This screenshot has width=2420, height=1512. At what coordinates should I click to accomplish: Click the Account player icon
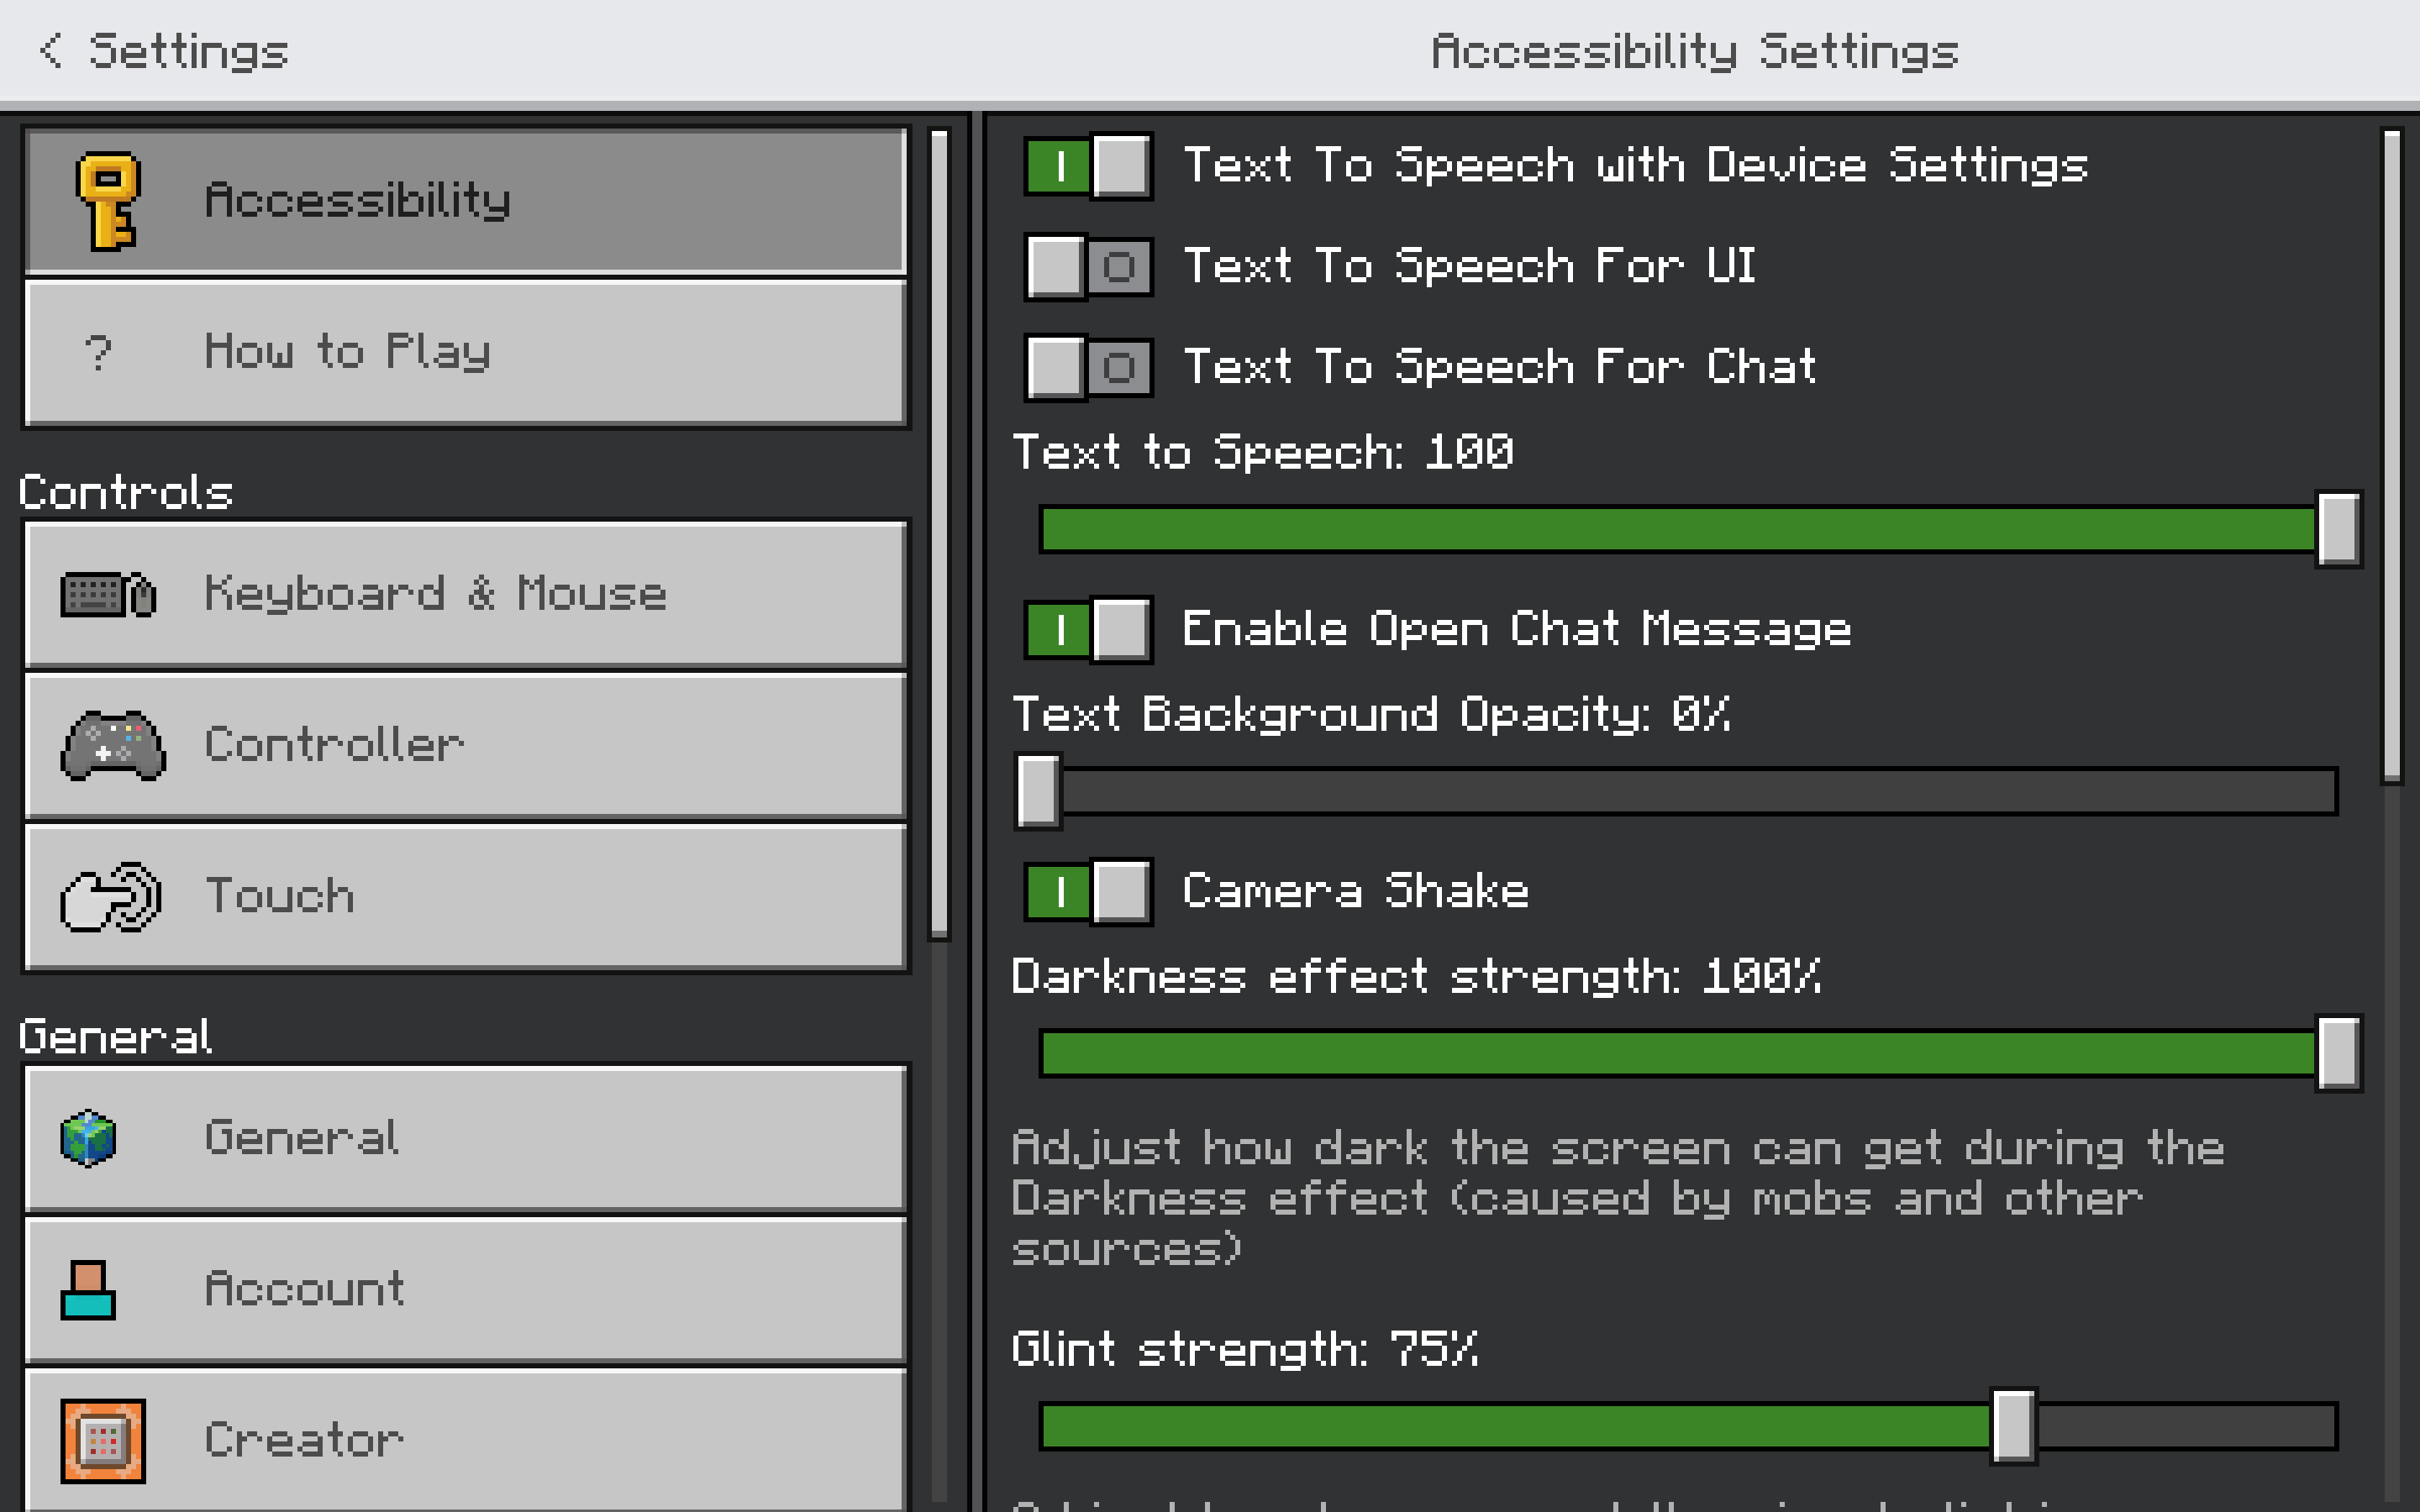[88, 1290]
